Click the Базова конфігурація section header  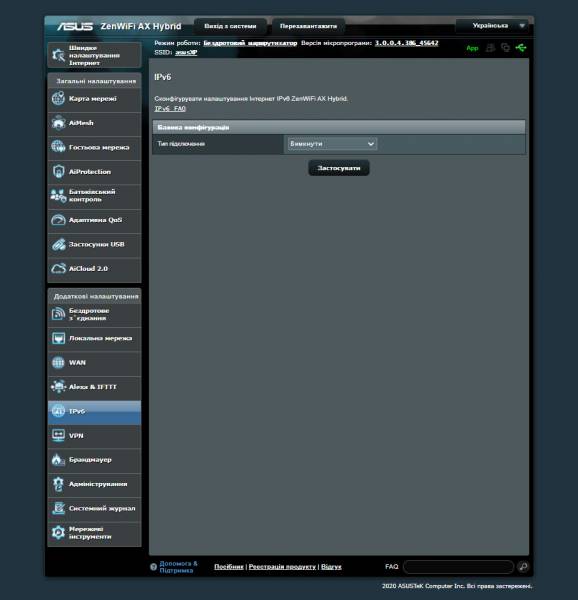click(x=339, y=127)
